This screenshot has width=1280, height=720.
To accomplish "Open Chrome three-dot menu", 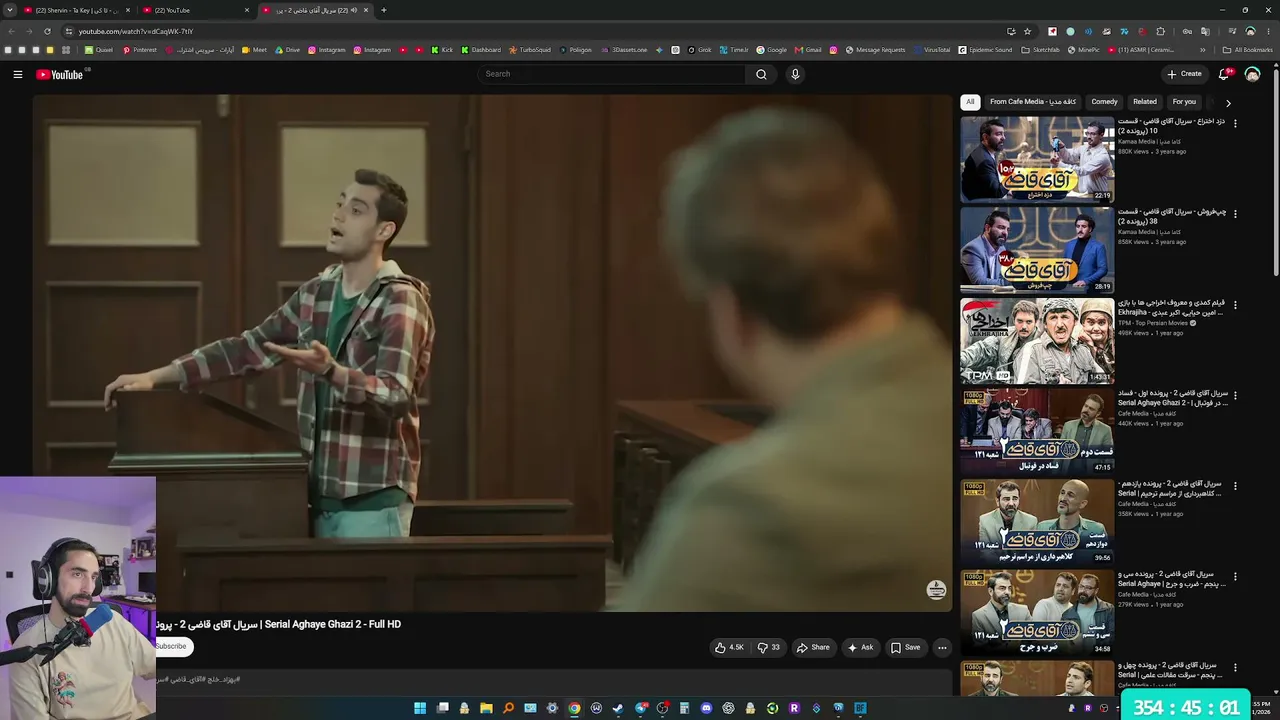I will point(1268,31).
